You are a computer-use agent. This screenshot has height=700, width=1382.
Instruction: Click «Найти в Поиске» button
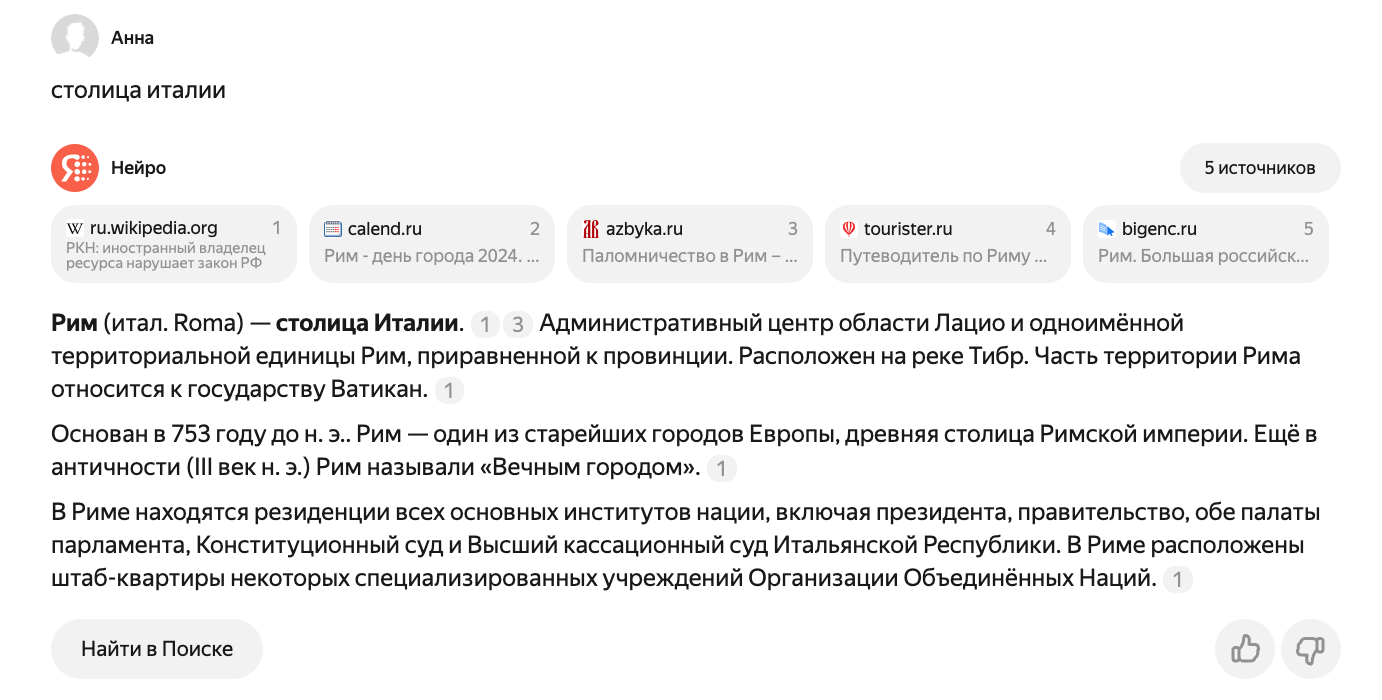156,648
